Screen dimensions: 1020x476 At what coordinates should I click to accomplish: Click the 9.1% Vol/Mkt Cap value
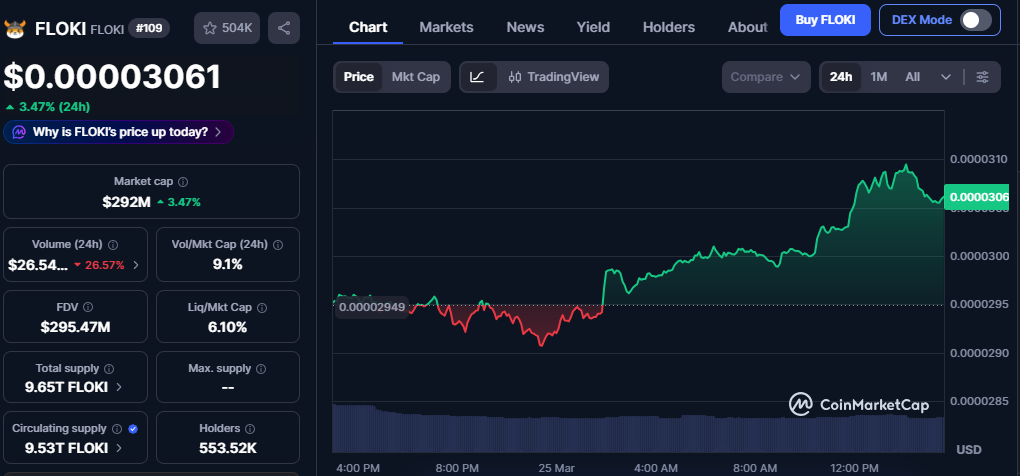coord(228,264)
